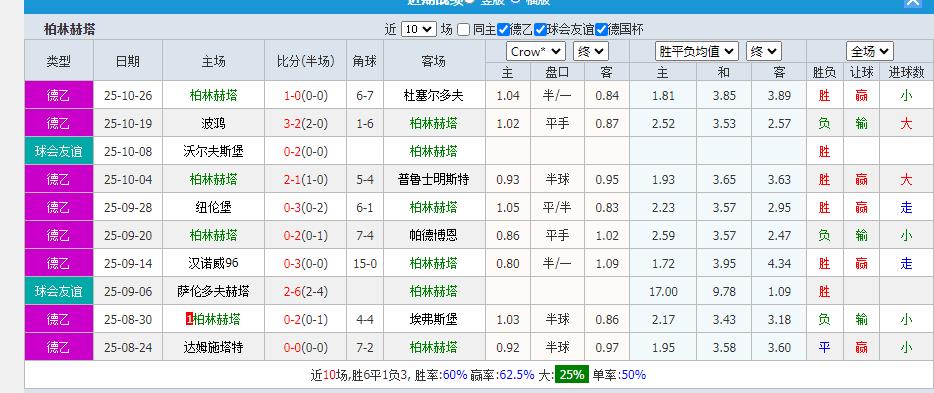Click the odds value 17.00
Viewport: 934px width, 393px height.
coord(663,291)
